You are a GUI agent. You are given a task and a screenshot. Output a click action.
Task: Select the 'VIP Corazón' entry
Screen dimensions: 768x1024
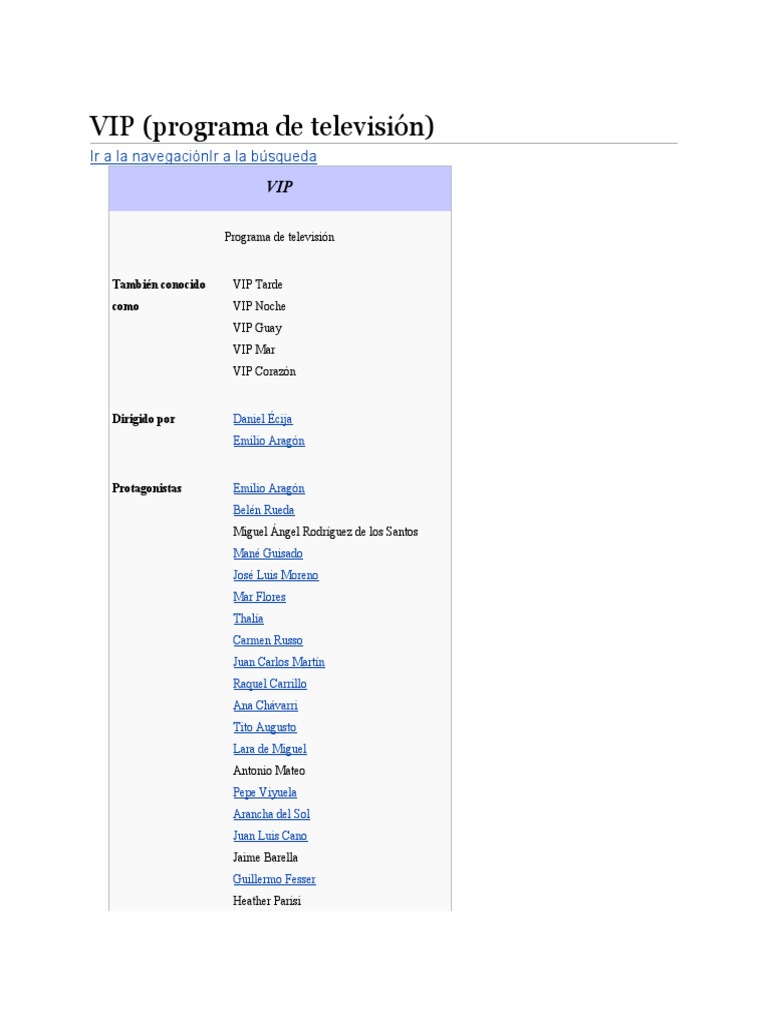coord(264,371)
